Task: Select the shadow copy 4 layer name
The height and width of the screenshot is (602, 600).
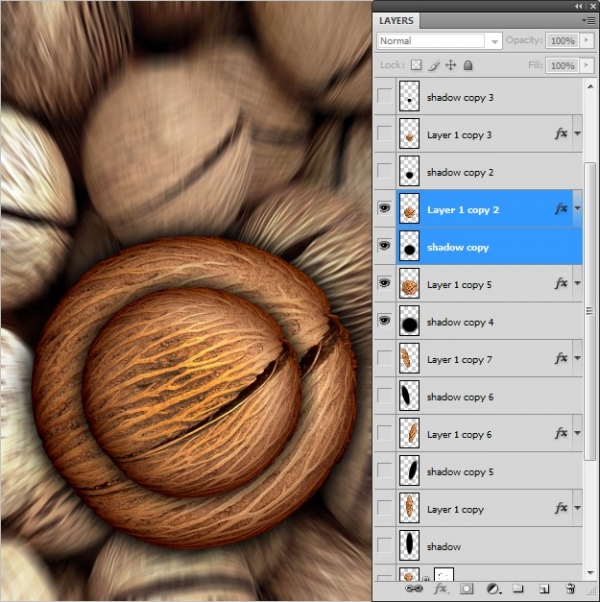Action: coord(460,322)
